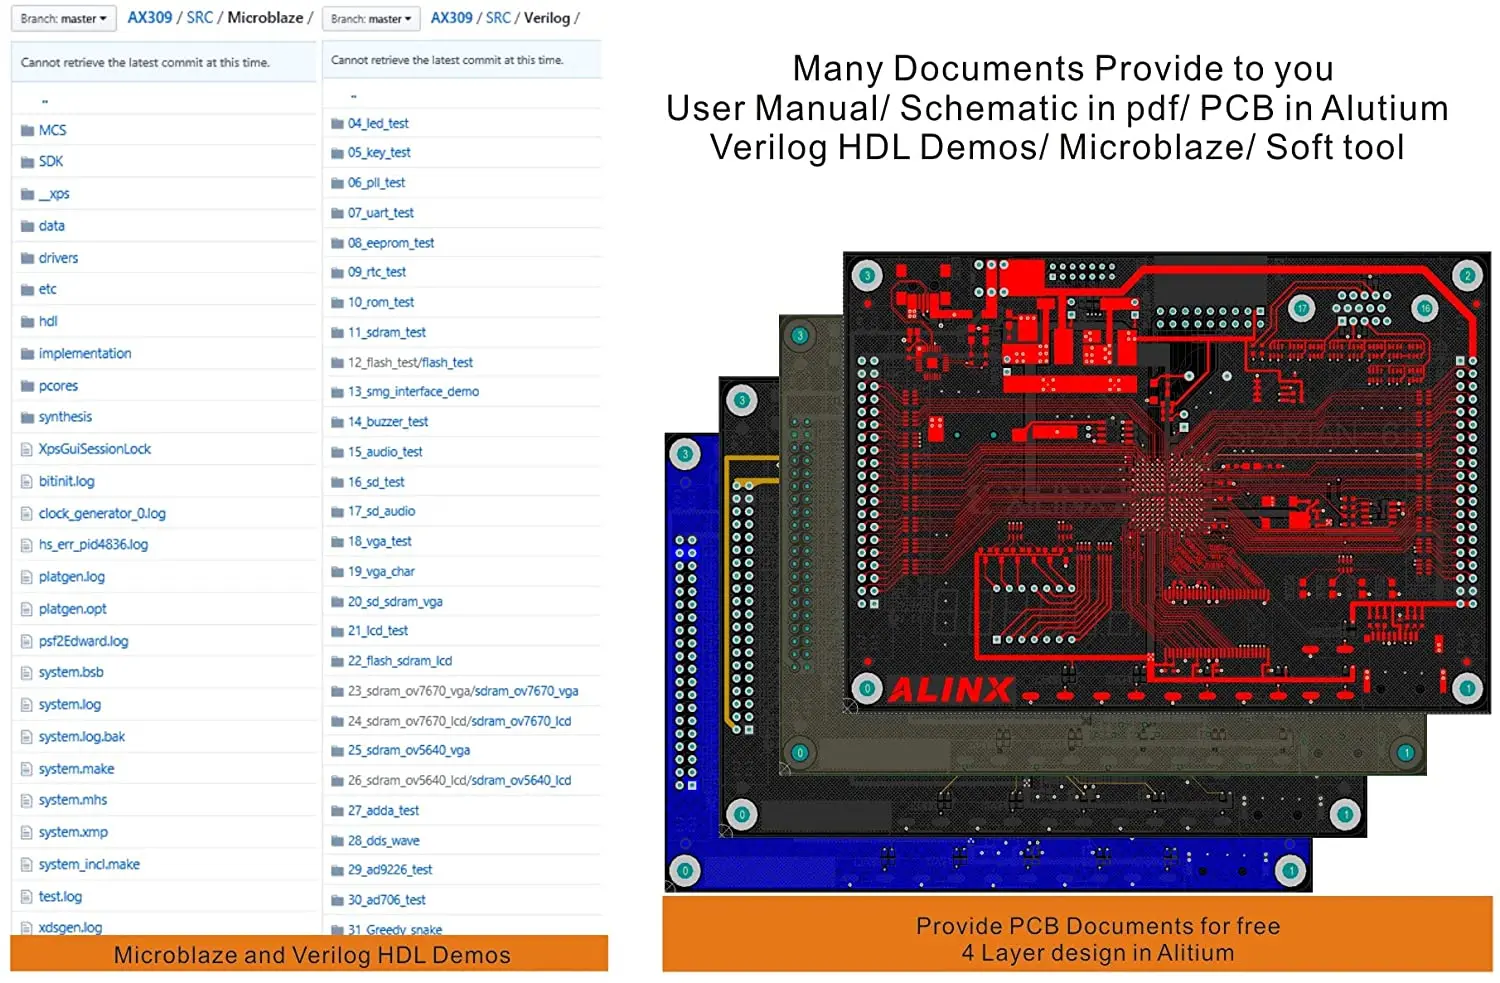The height and width of the screenshot is (983, 1500).
Task: Open the 08_eeprom_test folder
Action: click(x=391, y=243)
